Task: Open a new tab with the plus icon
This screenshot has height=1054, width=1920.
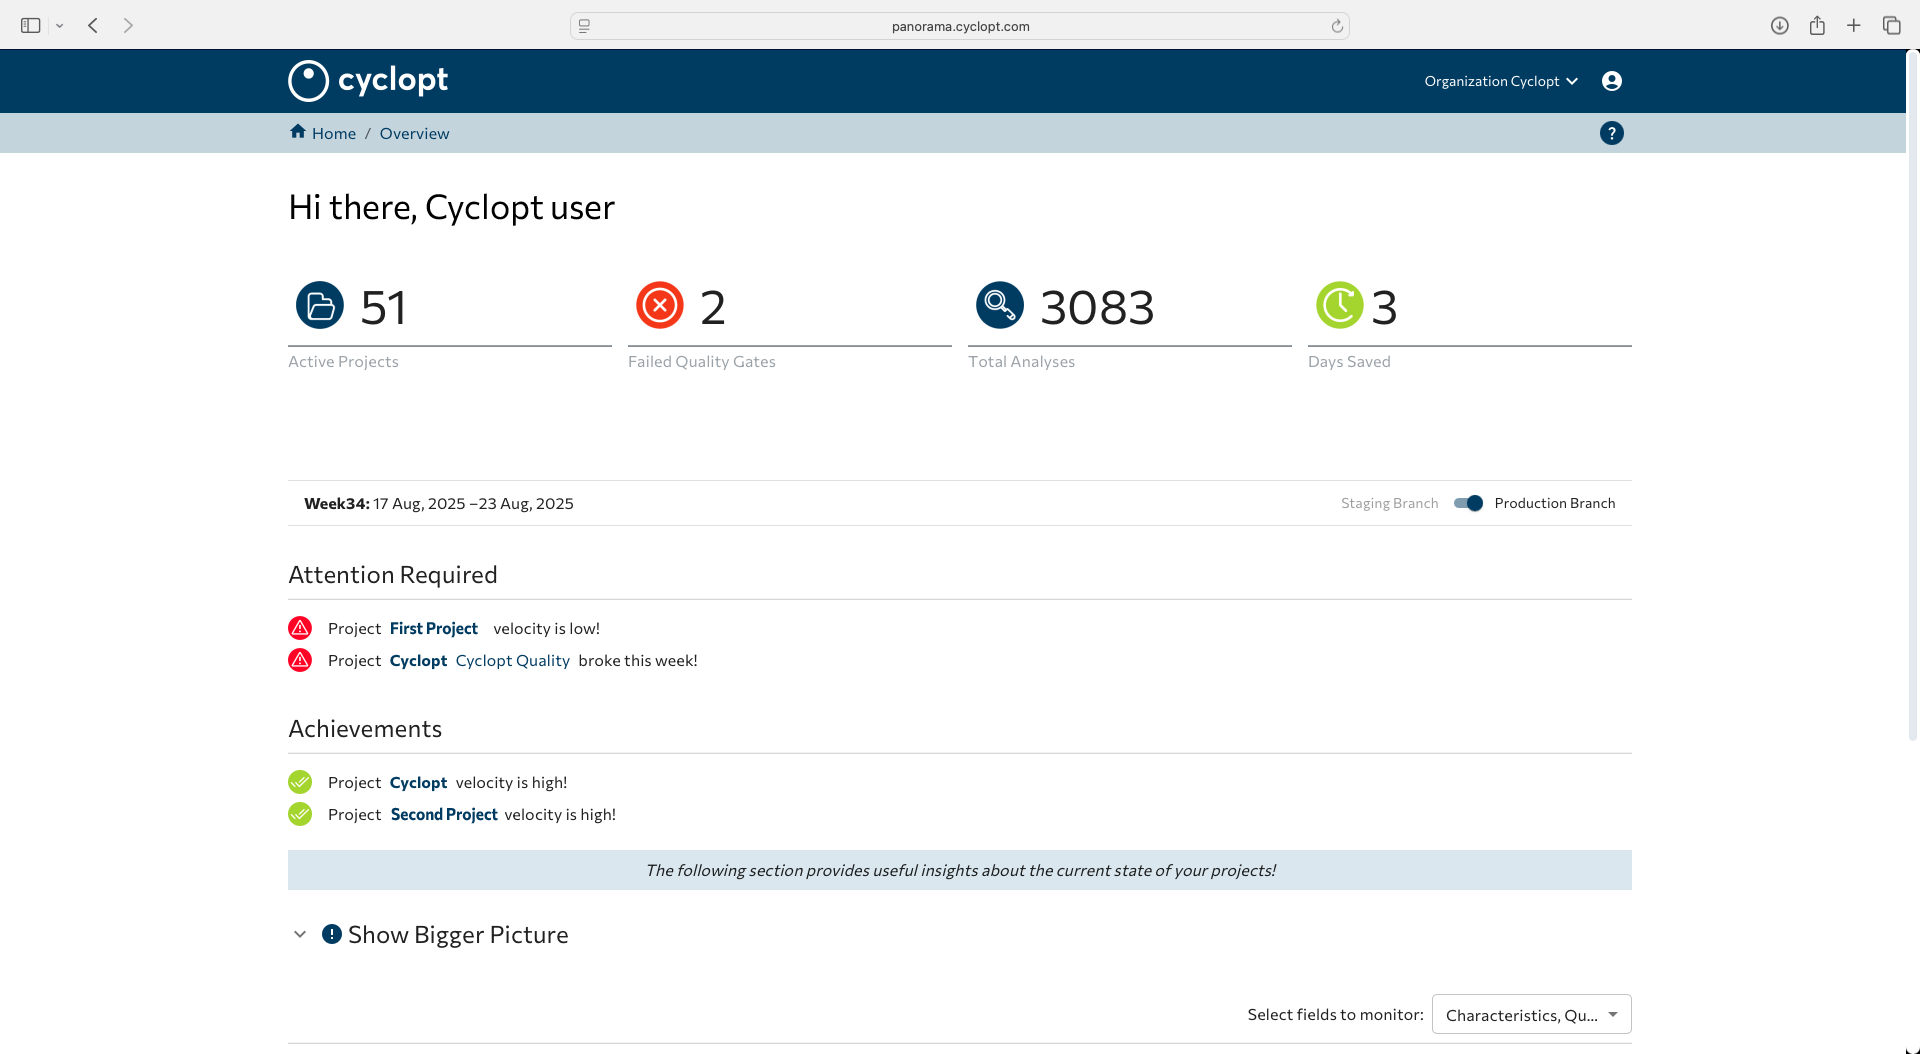Action: coord(1854,26)
